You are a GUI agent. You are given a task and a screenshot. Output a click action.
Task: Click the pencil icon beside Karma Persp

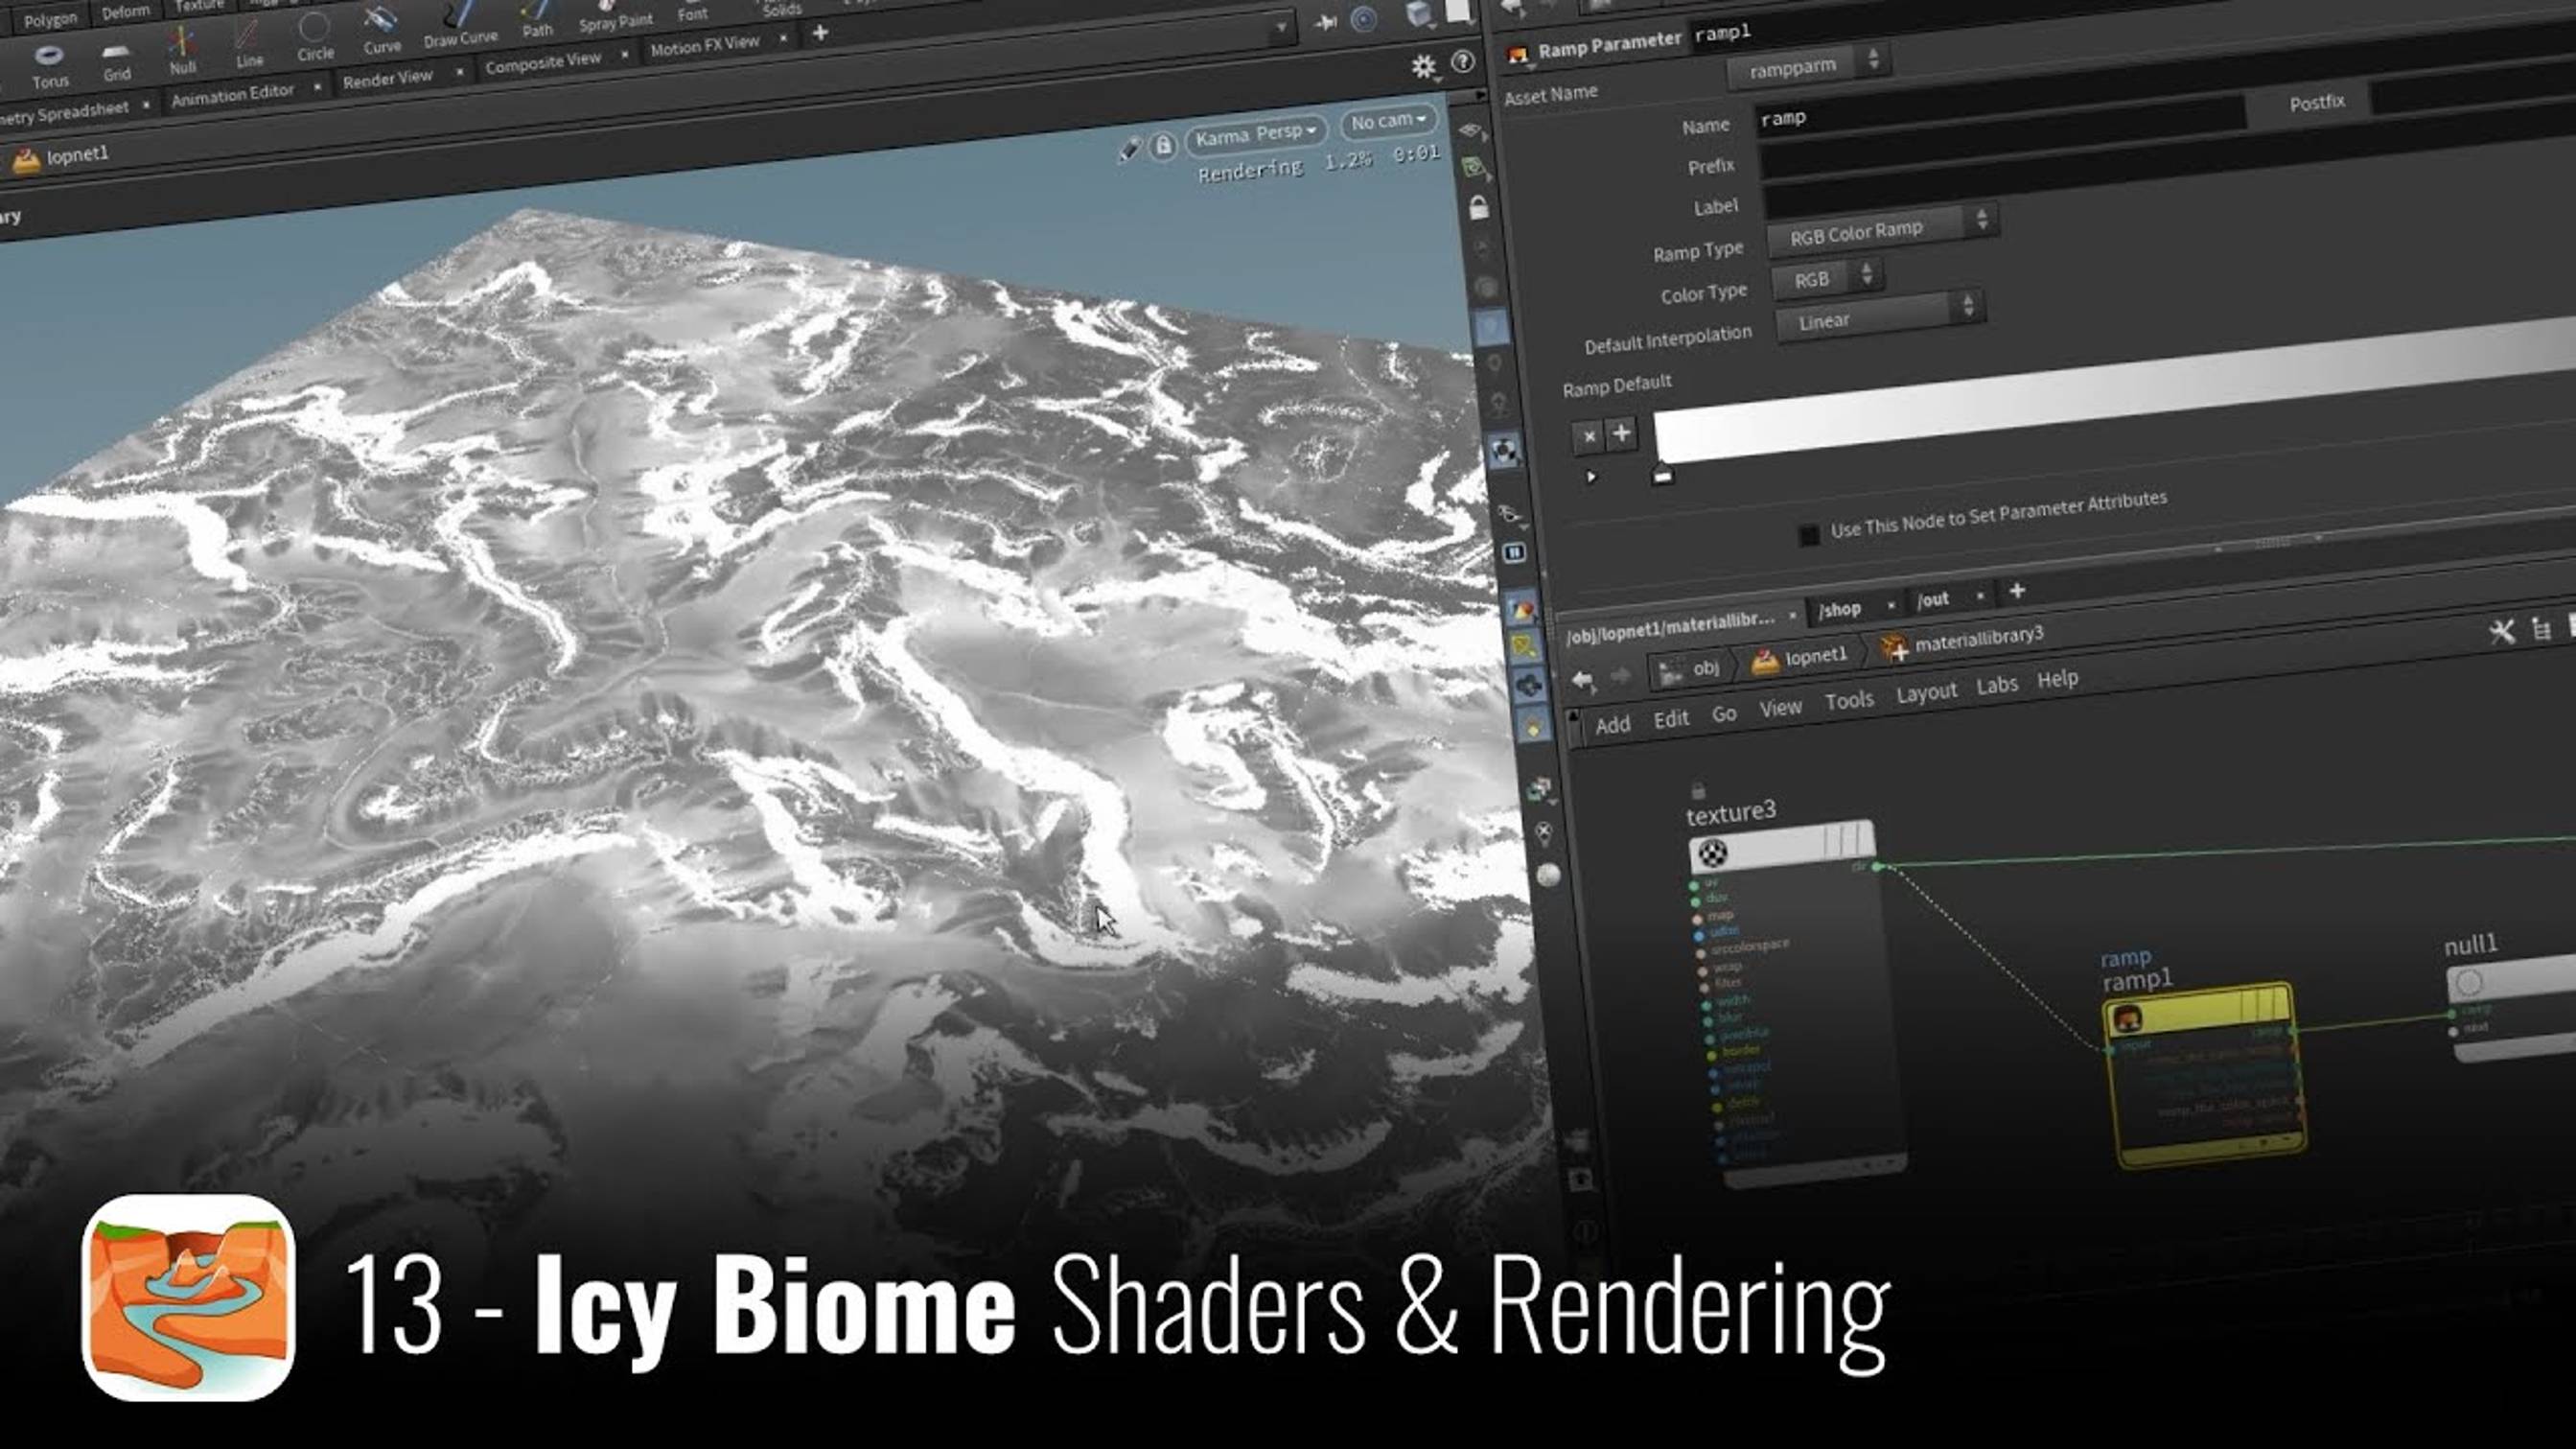[x=1129, y=150]
